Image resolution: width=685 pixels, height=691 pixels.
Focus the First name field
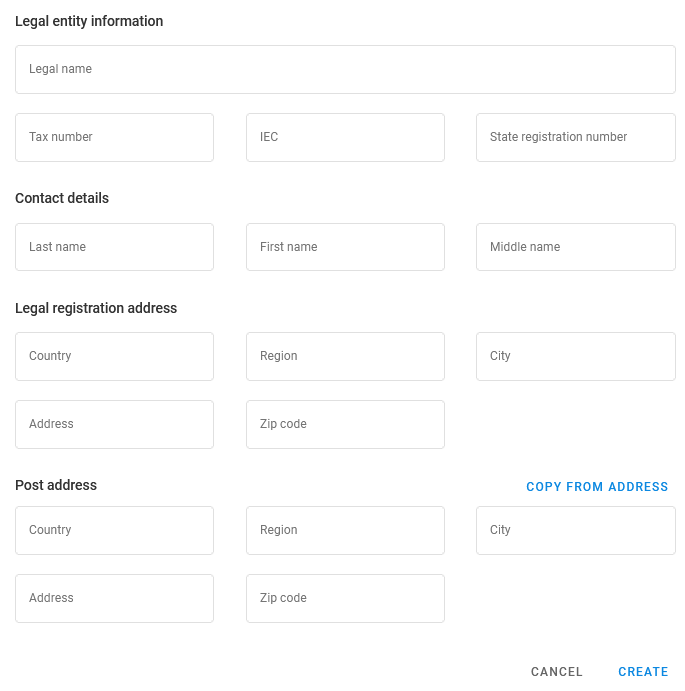click(345, 247)
